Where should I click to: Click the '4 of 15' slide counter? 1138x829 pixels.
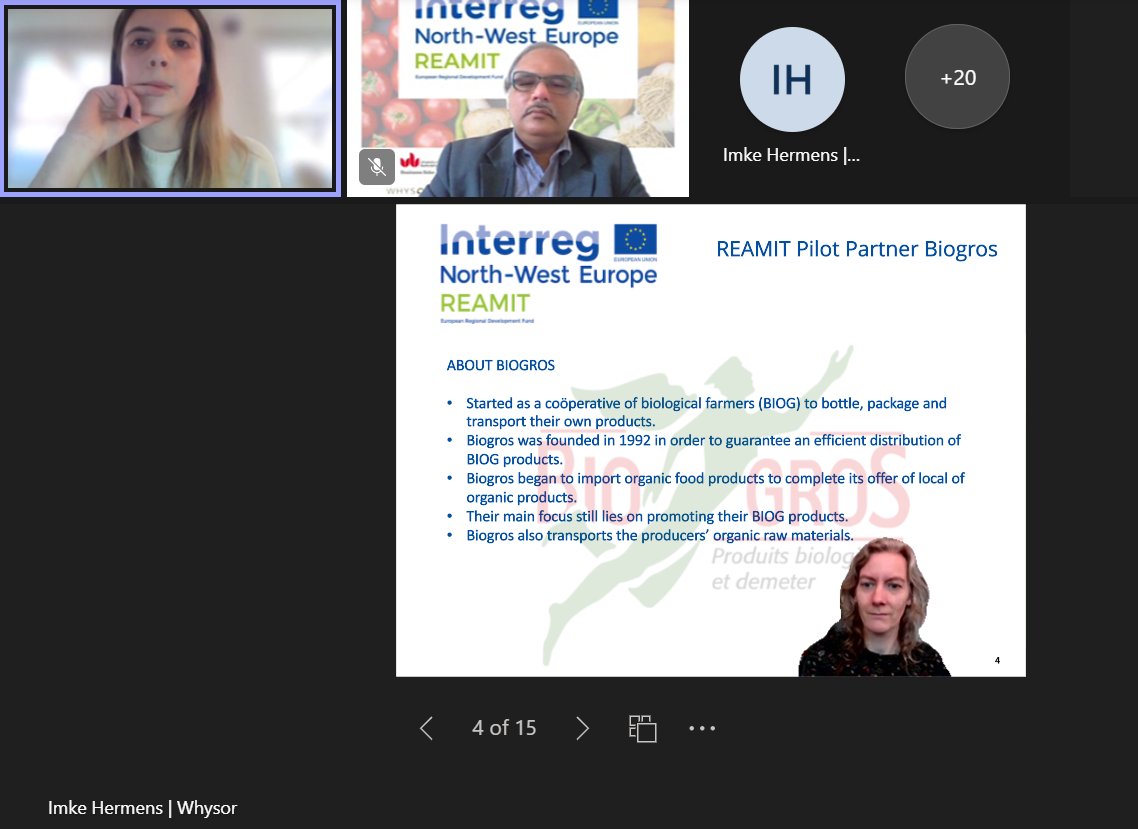(x=504, y=727)
